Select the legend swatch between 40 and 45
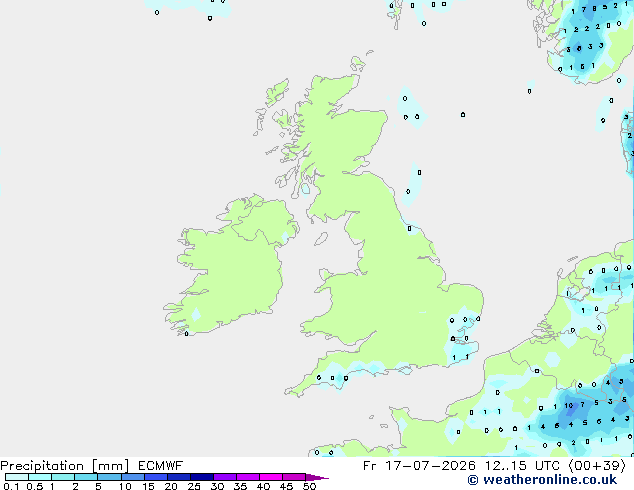This screenshot has width=634, height=490. (x=271, y=477)
